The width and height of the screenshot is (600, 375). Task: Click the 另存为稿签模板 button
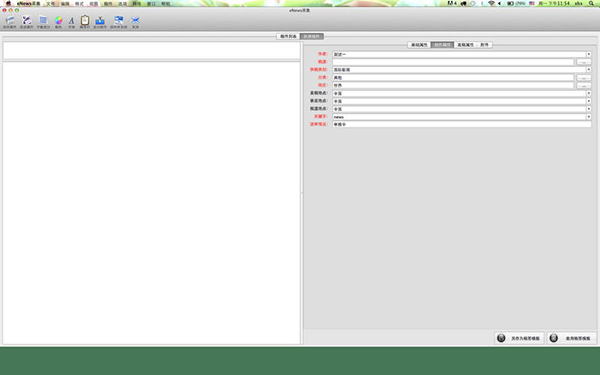tap(519, 338)
